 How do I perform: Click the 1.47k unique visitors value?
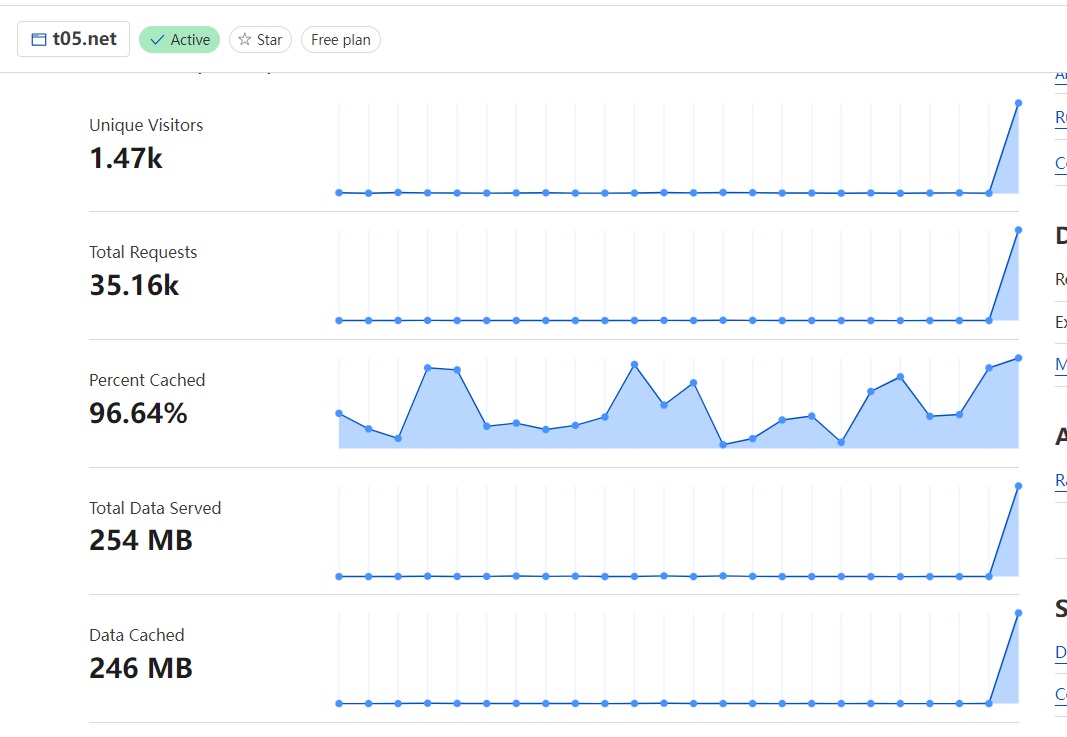[x=126, y=158]
